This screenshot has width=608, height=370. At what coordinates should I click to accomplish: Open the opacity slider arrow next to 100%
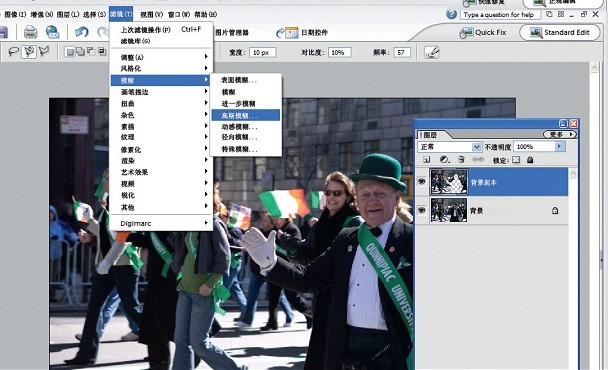tap(559, 147)
